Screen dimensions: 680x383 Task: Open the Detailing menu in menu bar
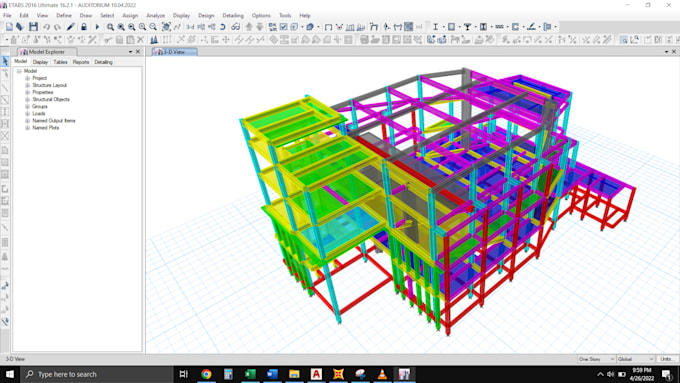(233, 16)
